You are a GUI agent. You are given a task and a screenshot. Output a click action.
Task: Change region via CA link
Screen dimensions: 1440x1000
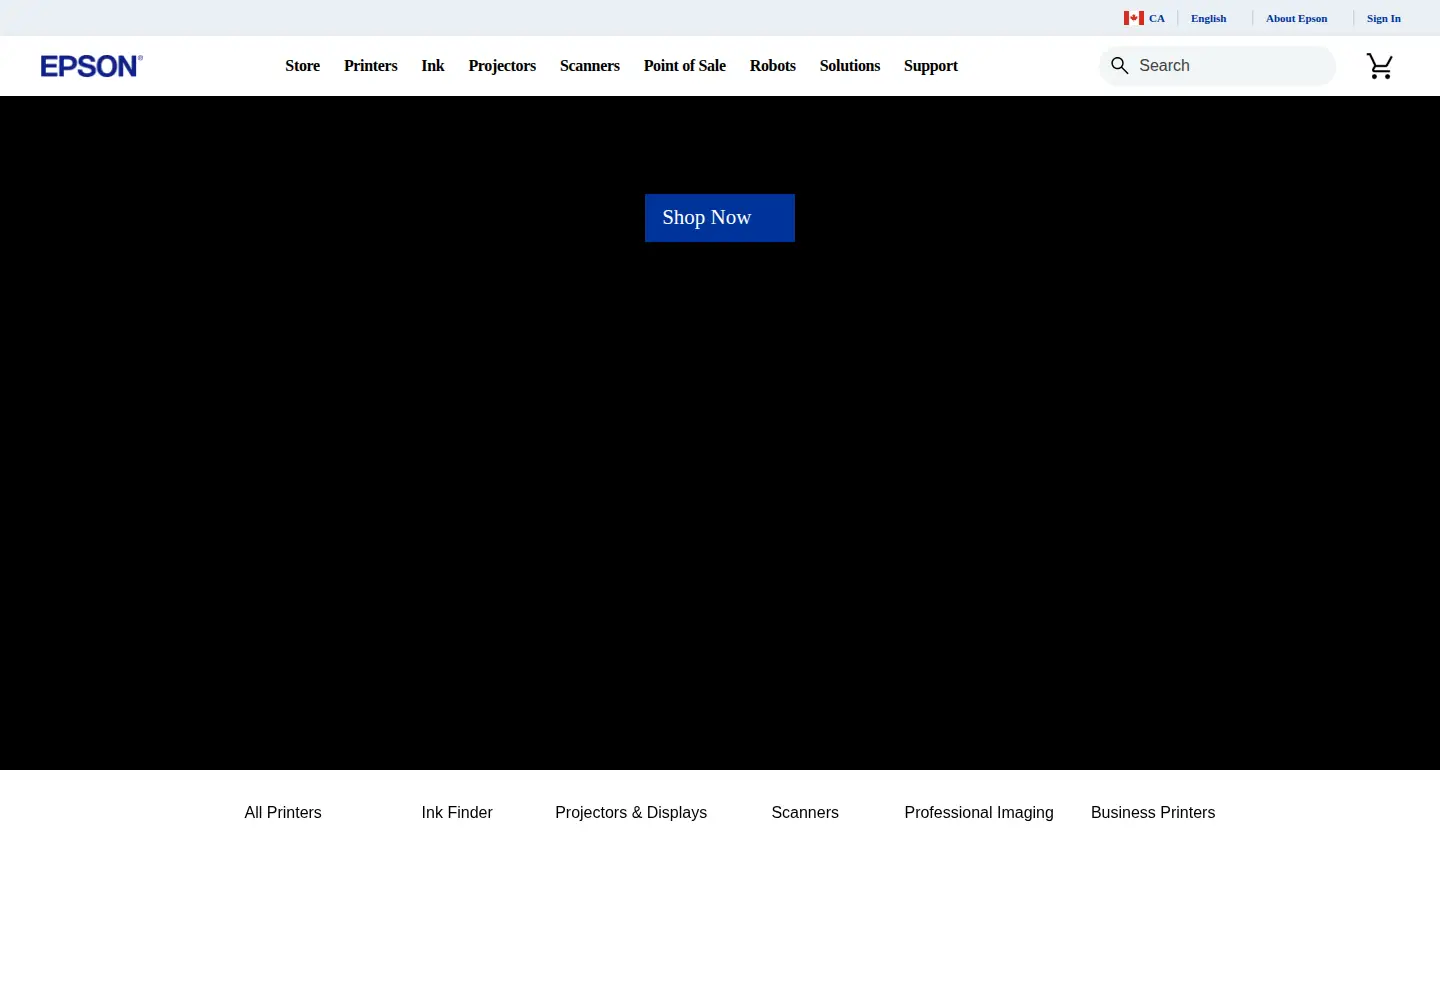(x=1156, y=18)
